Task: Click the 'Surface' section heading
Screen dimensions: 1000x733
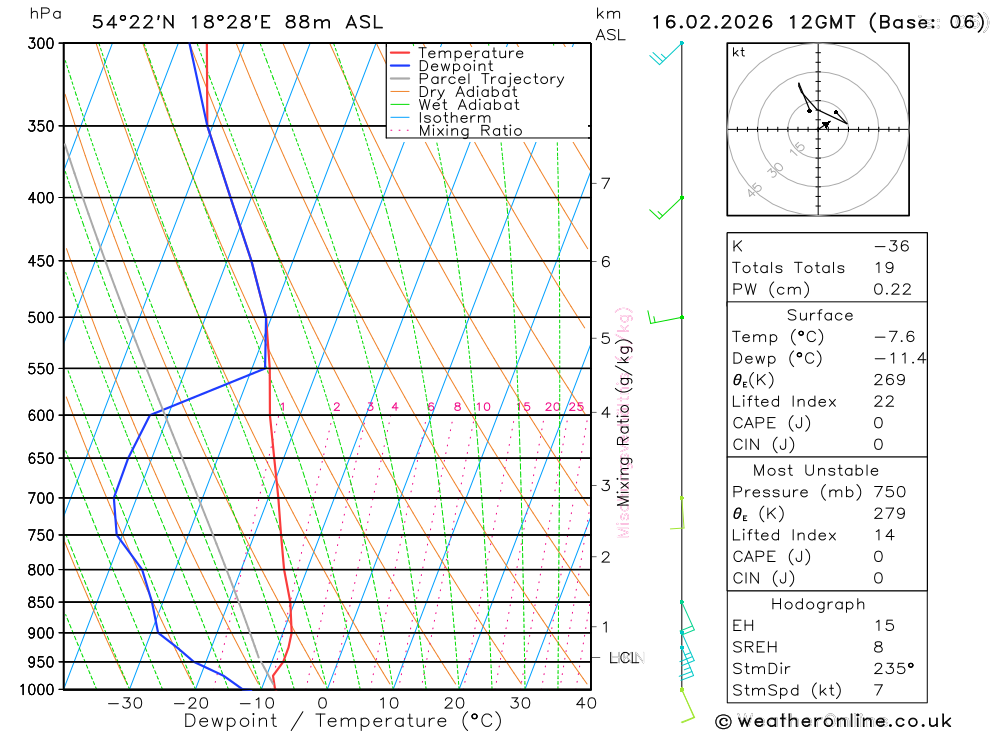Action: [x=820, y=315]
